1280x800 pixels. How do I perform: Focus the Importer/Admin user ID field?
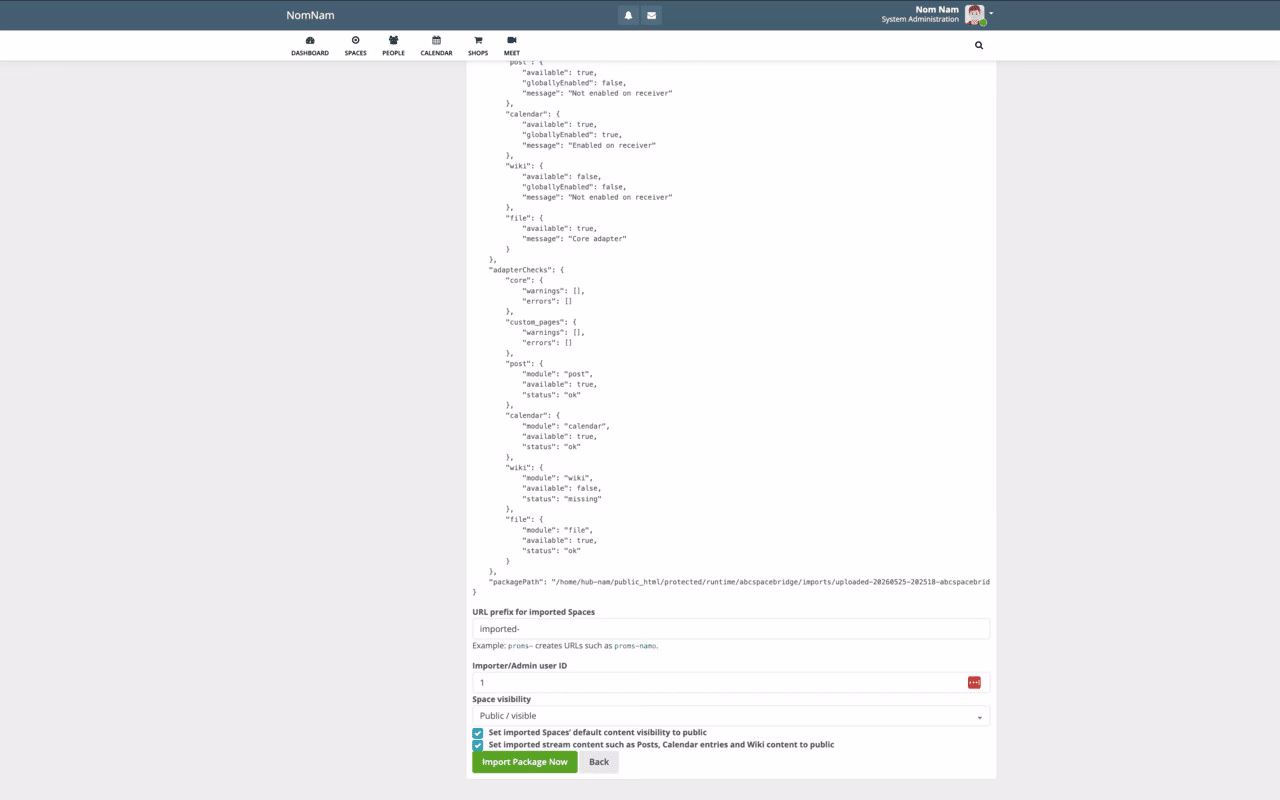pyautogui.click(x=731, y=682)
